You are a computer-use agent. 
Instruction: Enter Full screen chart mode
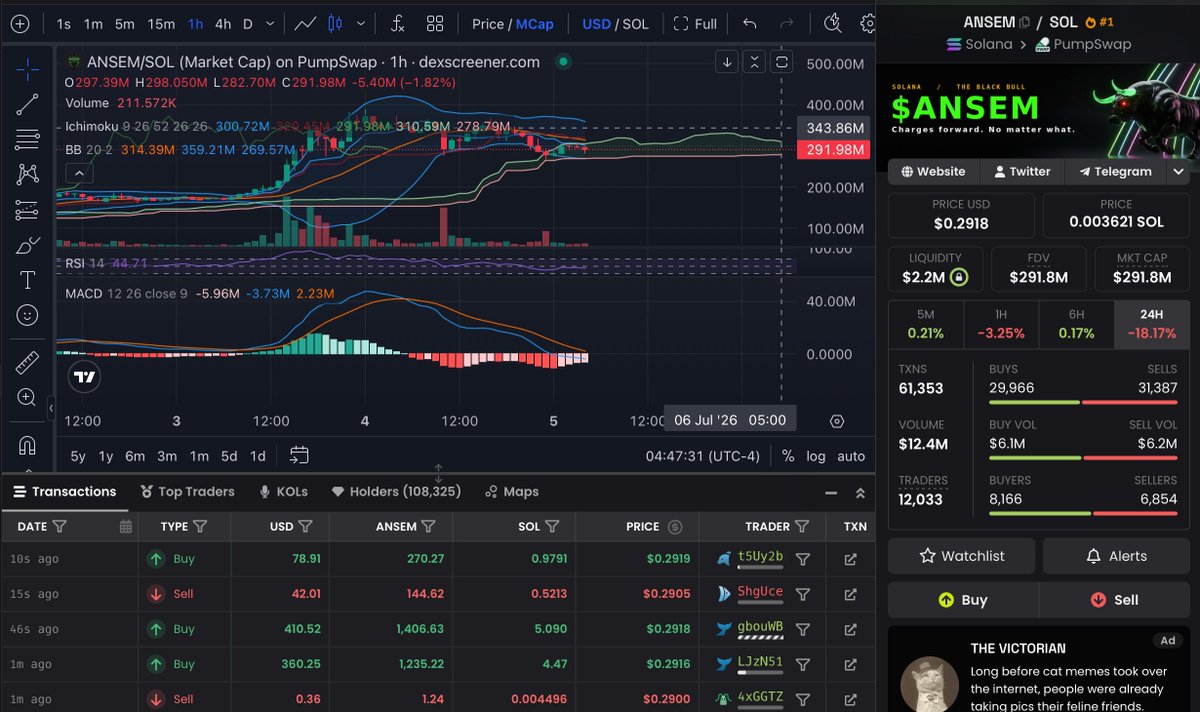pos(695,23)
